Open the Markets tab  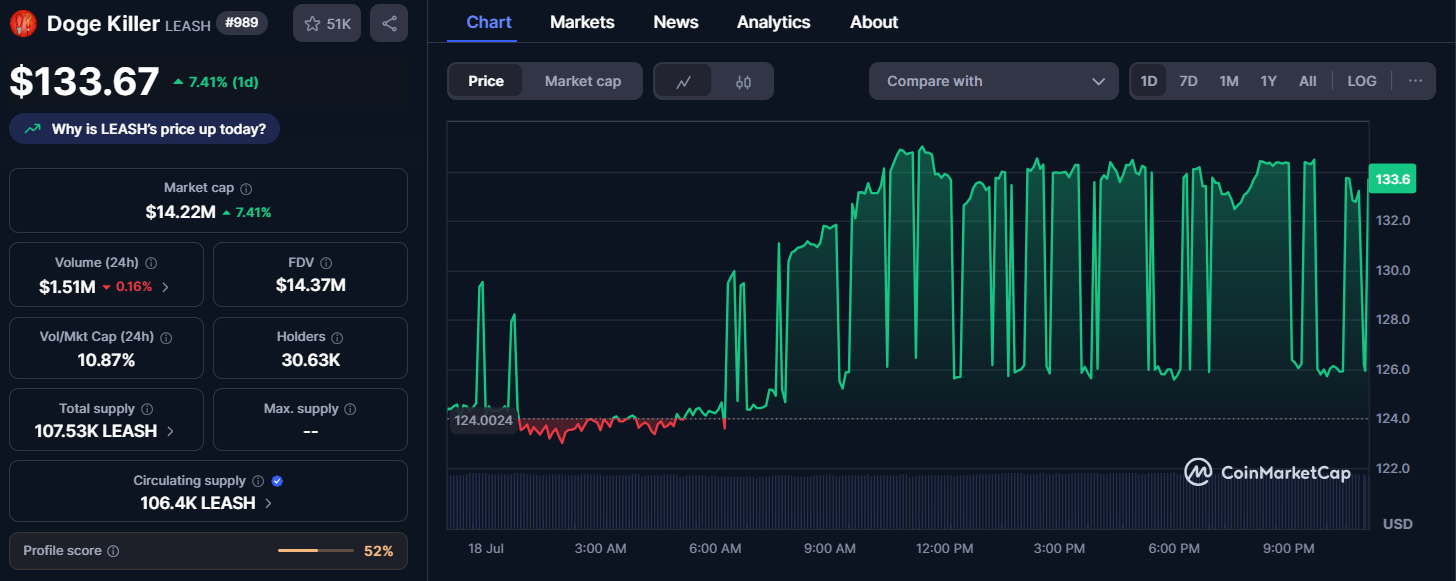click(582, 22)
